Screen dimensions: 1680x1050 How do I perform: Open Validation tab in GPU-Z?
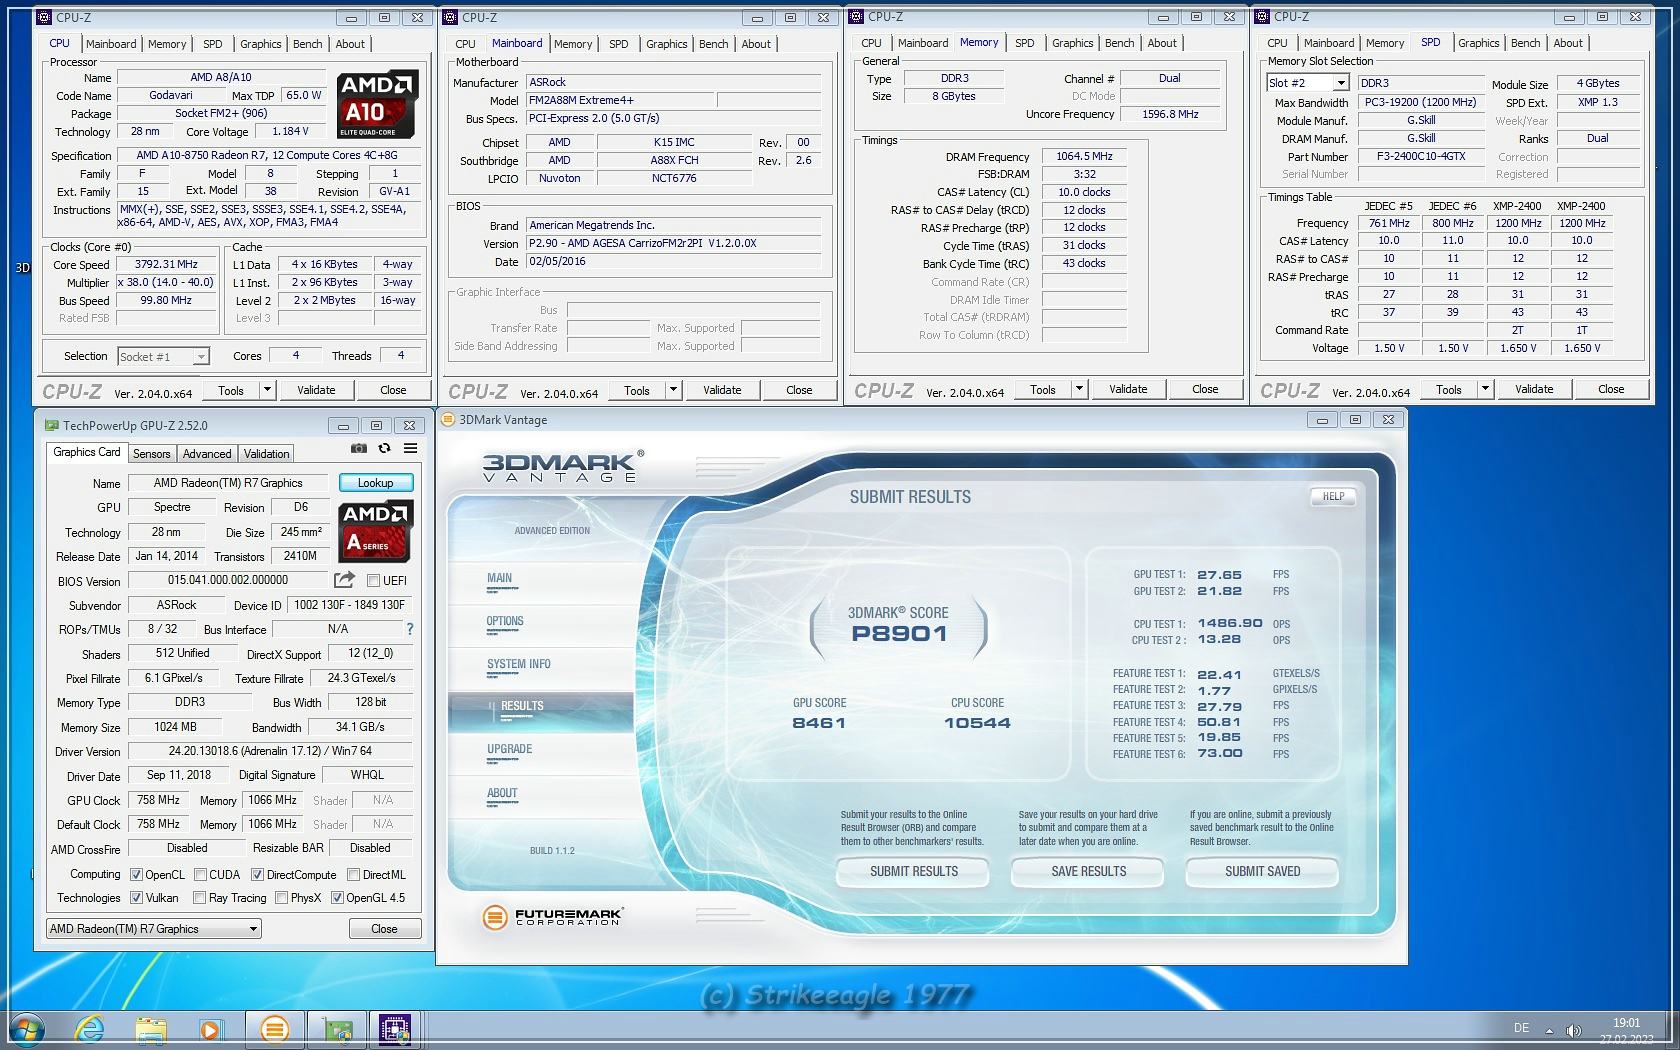click(267, 454)
